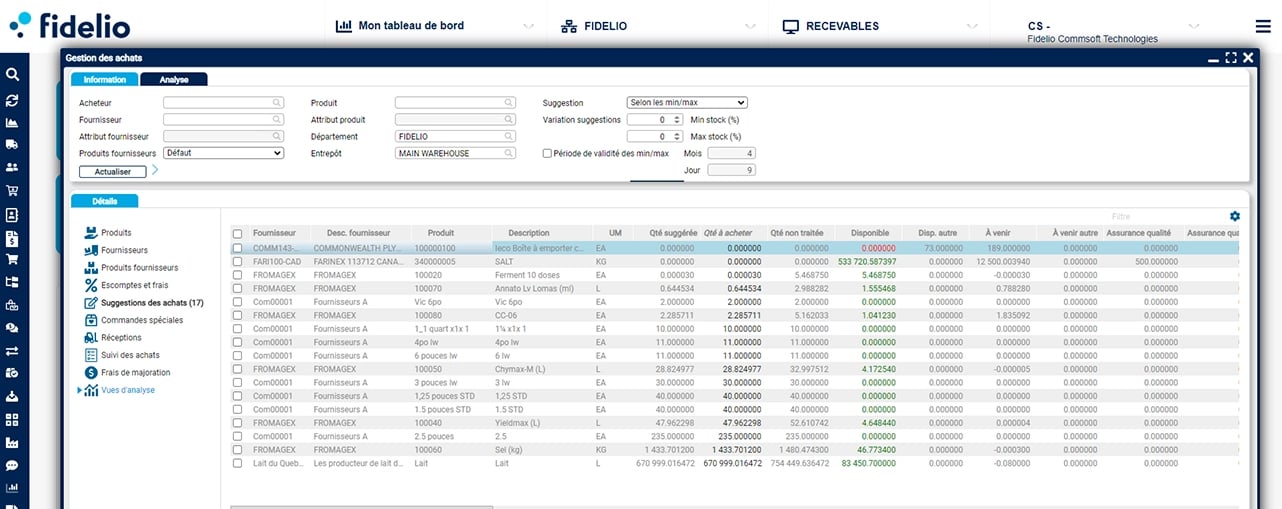Click the four-squares grid icon in sidebar
The image size is (1282, 509).
12,420
